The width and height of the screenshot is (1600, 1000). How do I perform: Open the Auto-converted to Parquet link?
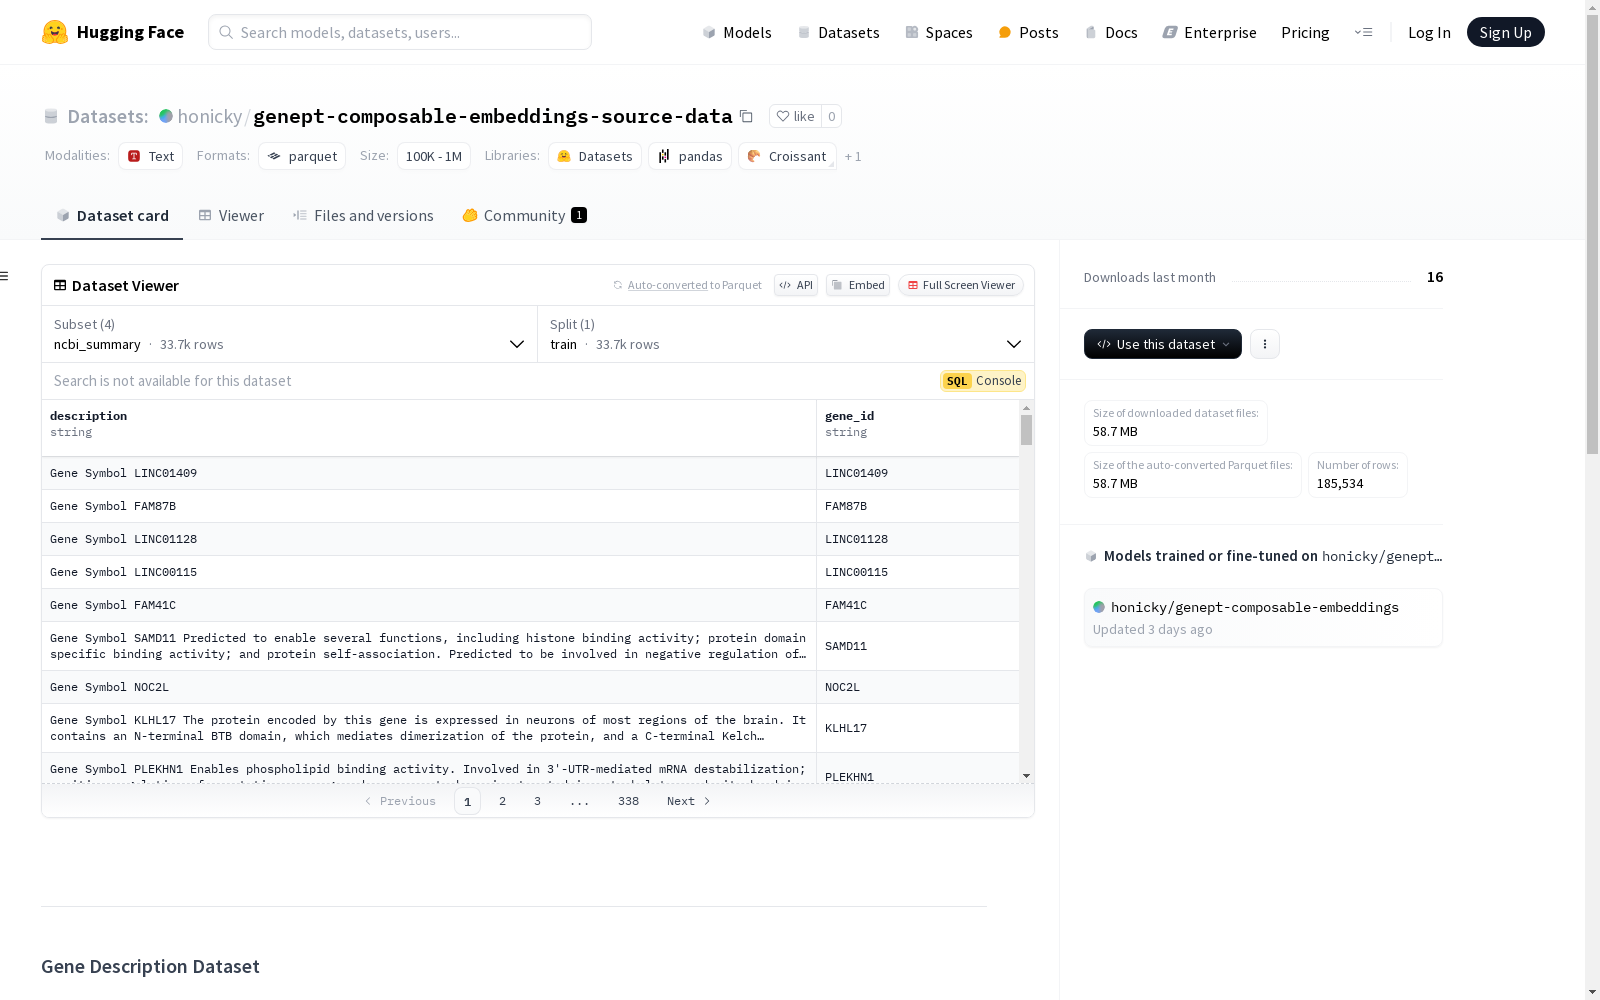(x=687, y=285)
